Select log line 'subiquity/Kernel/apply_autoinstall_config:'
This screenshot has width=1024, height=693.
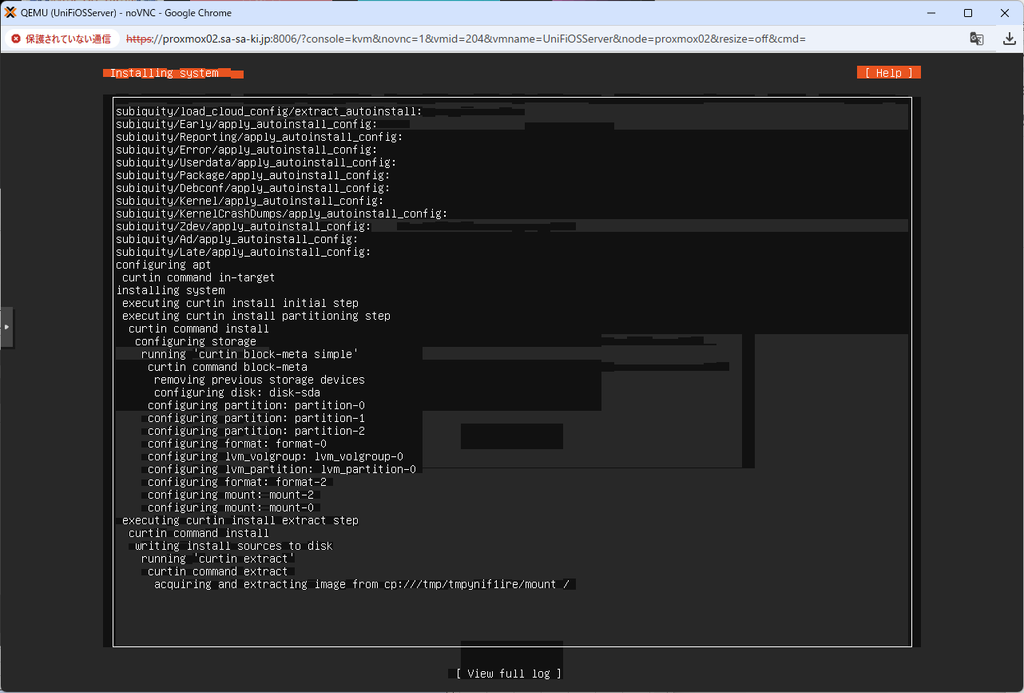249,201
